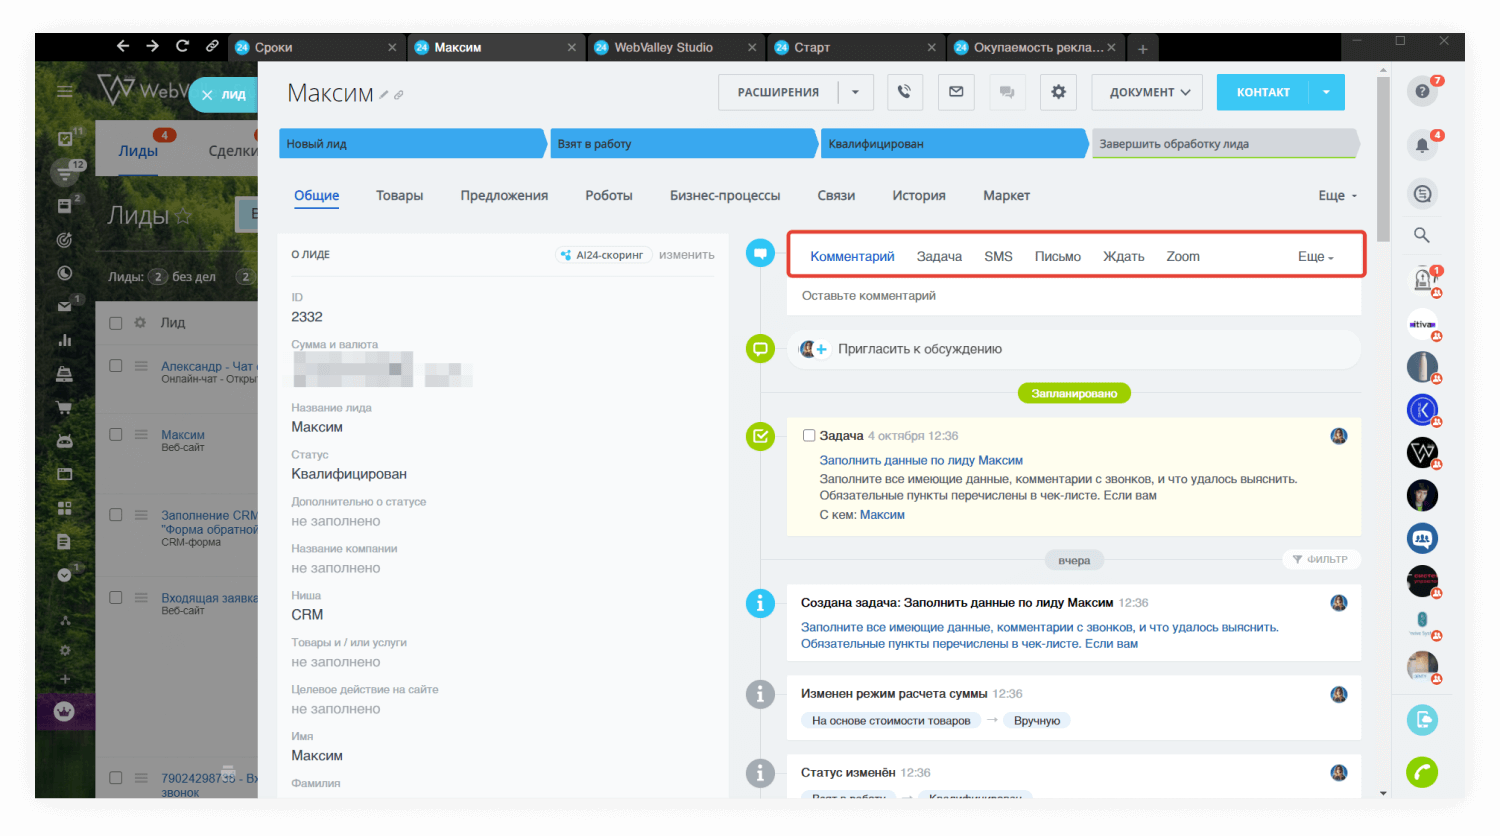Click the shopping cart icon in left sidebar
The width and height of the screenshot is (1500, 836).
(64, 407)
